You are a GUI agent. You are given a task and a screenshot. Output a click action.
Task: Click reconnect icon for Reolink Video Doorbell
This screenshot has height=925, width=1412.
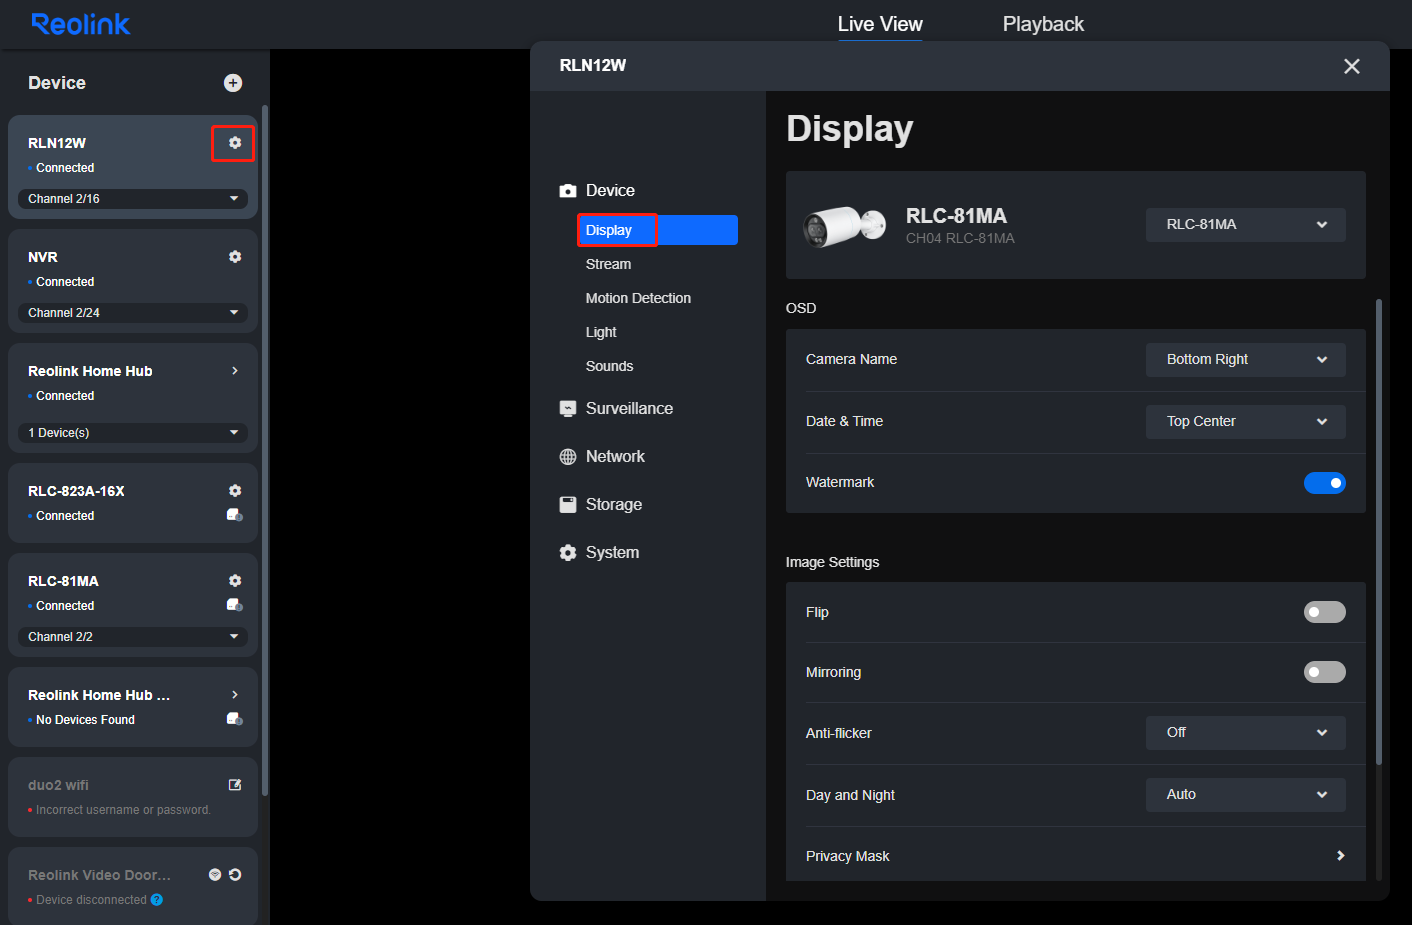pyautogui.click(x=235, y=875)
